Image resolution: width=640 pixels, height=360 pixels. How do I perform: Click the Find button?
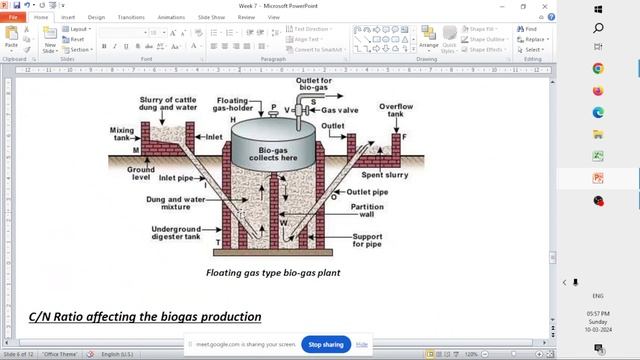click(527, 29)
